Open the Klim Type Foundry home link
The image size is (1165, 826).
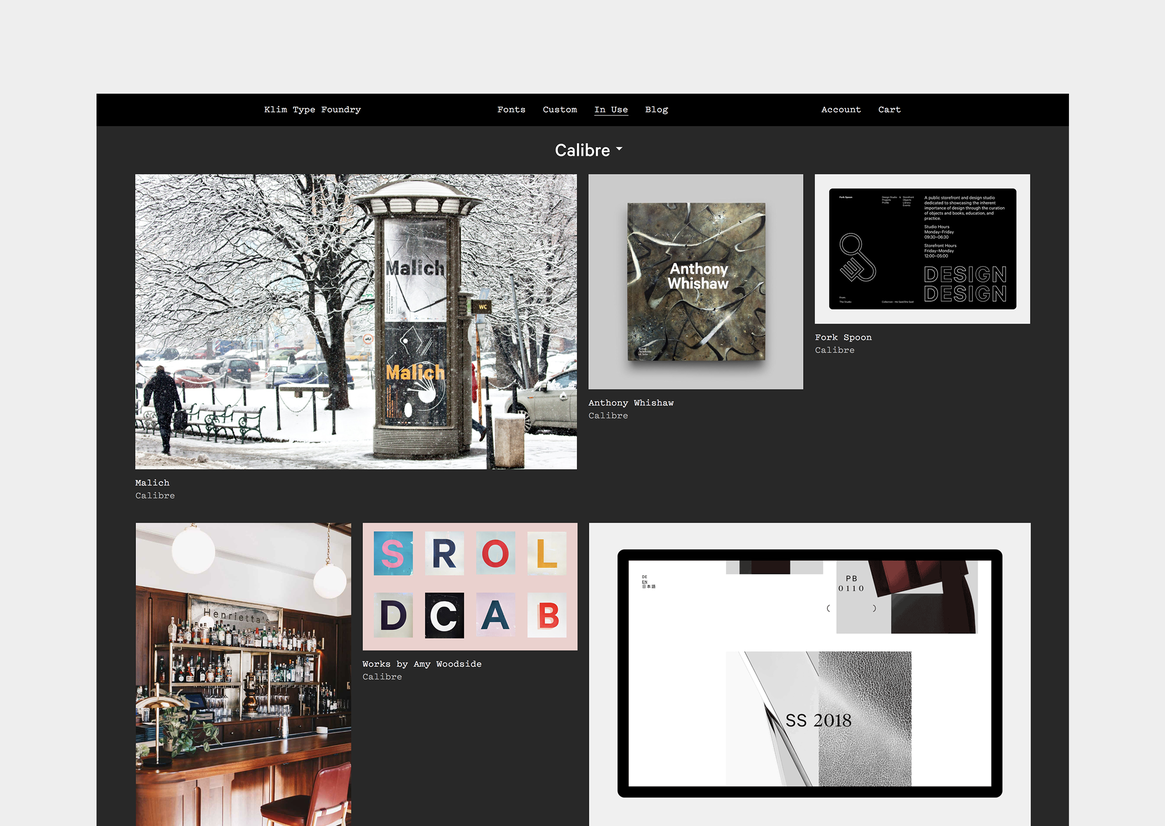(312, 109)
